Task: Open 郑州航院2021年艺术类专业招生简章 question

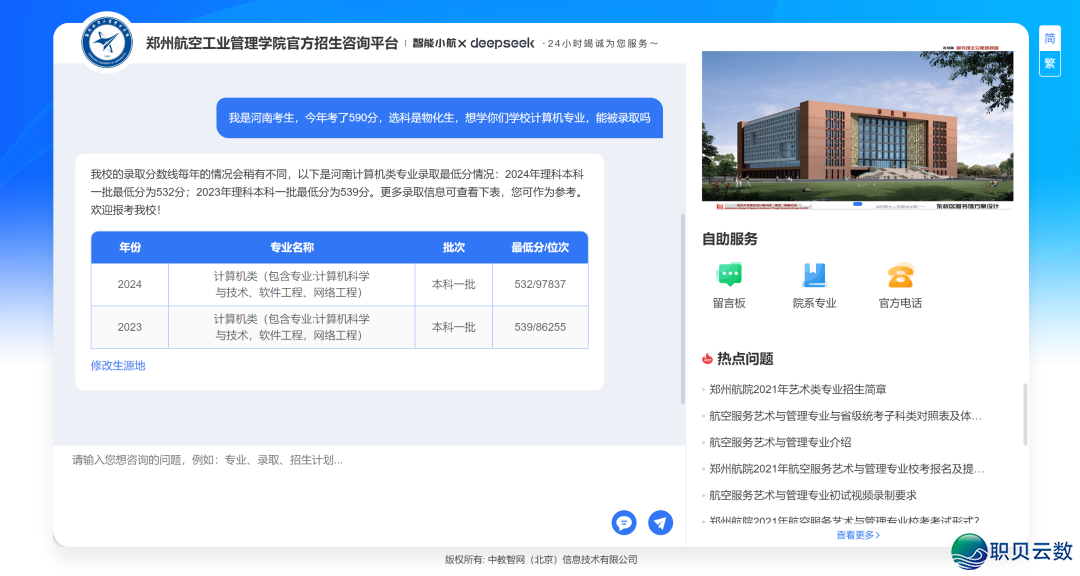Action: click(x=797, y=390)
